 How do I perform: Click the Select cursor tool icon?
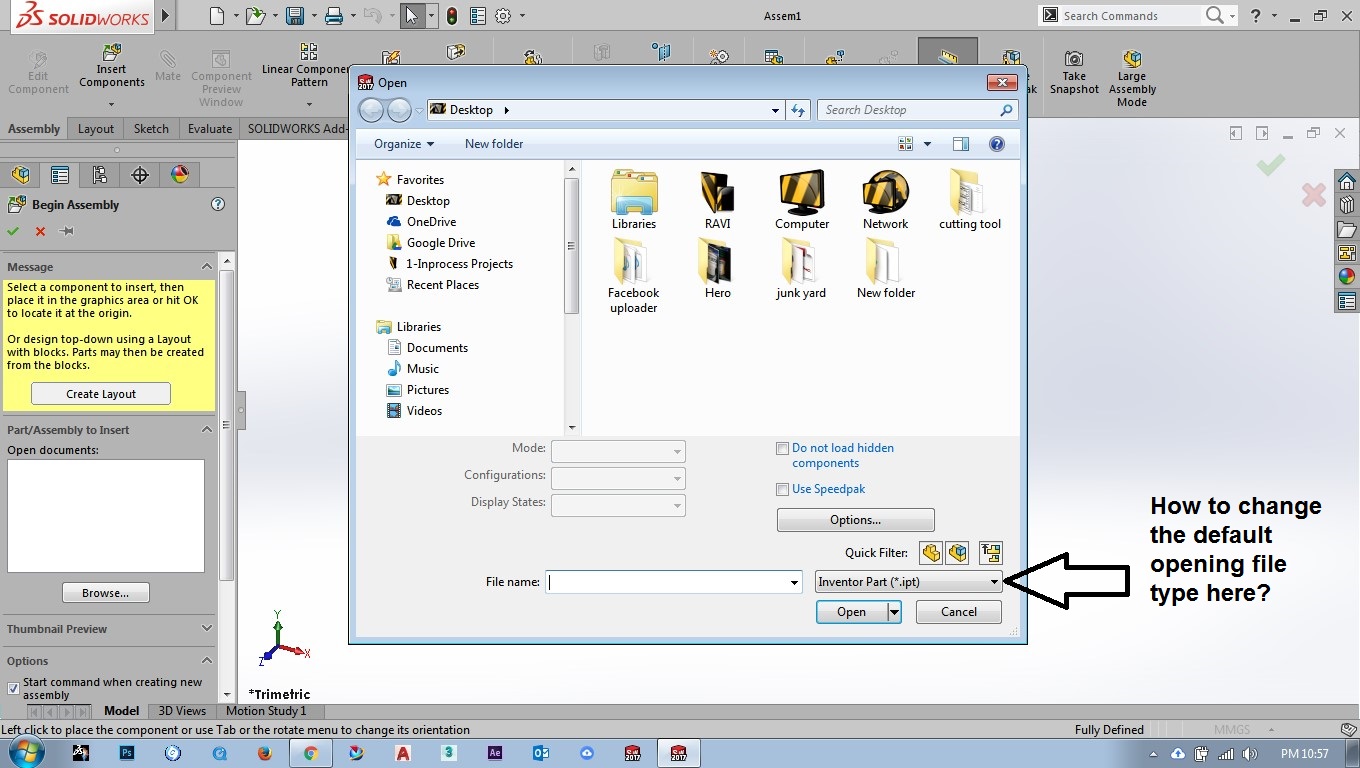[411, 16]
